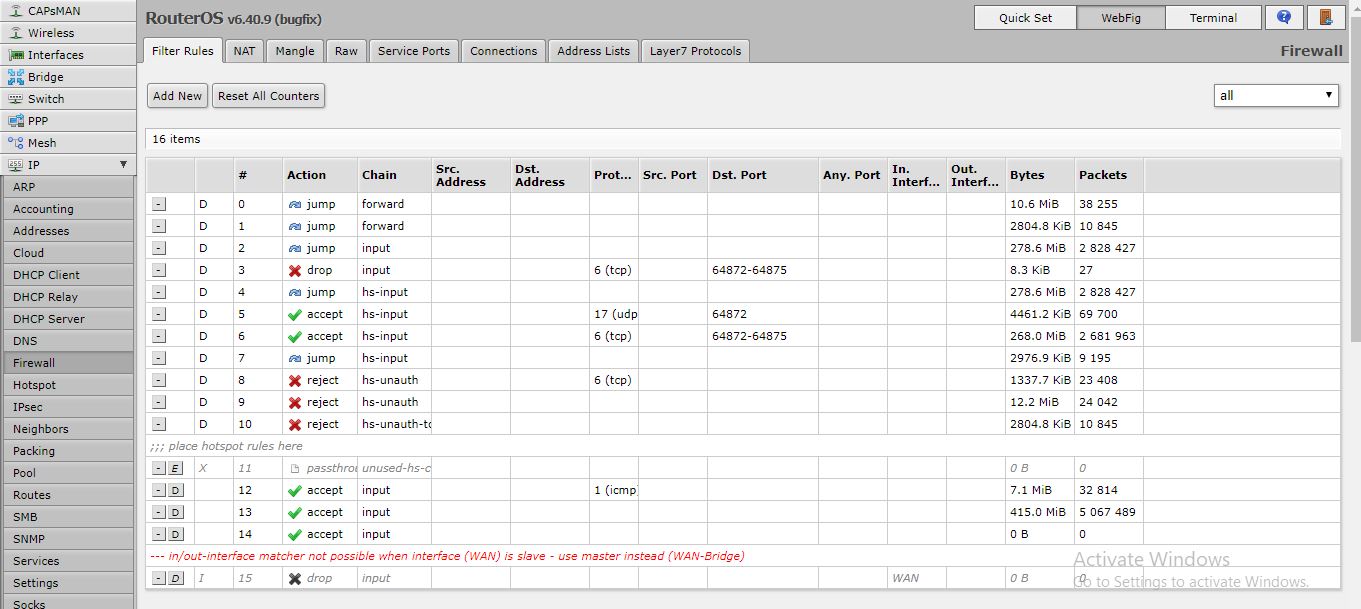
Task: Click the drop icon in rule 15
Action: tap(295, 578)
